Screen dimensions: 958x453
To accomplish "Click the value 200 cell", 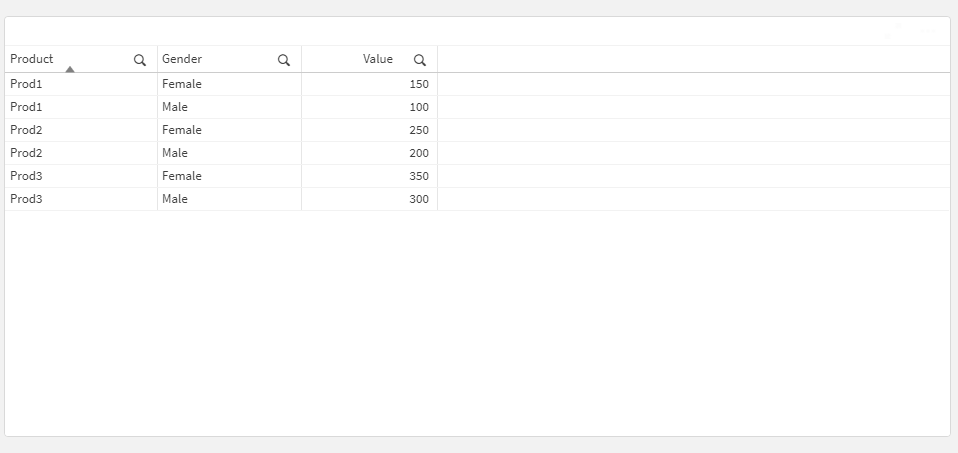I will pos(419,153).
